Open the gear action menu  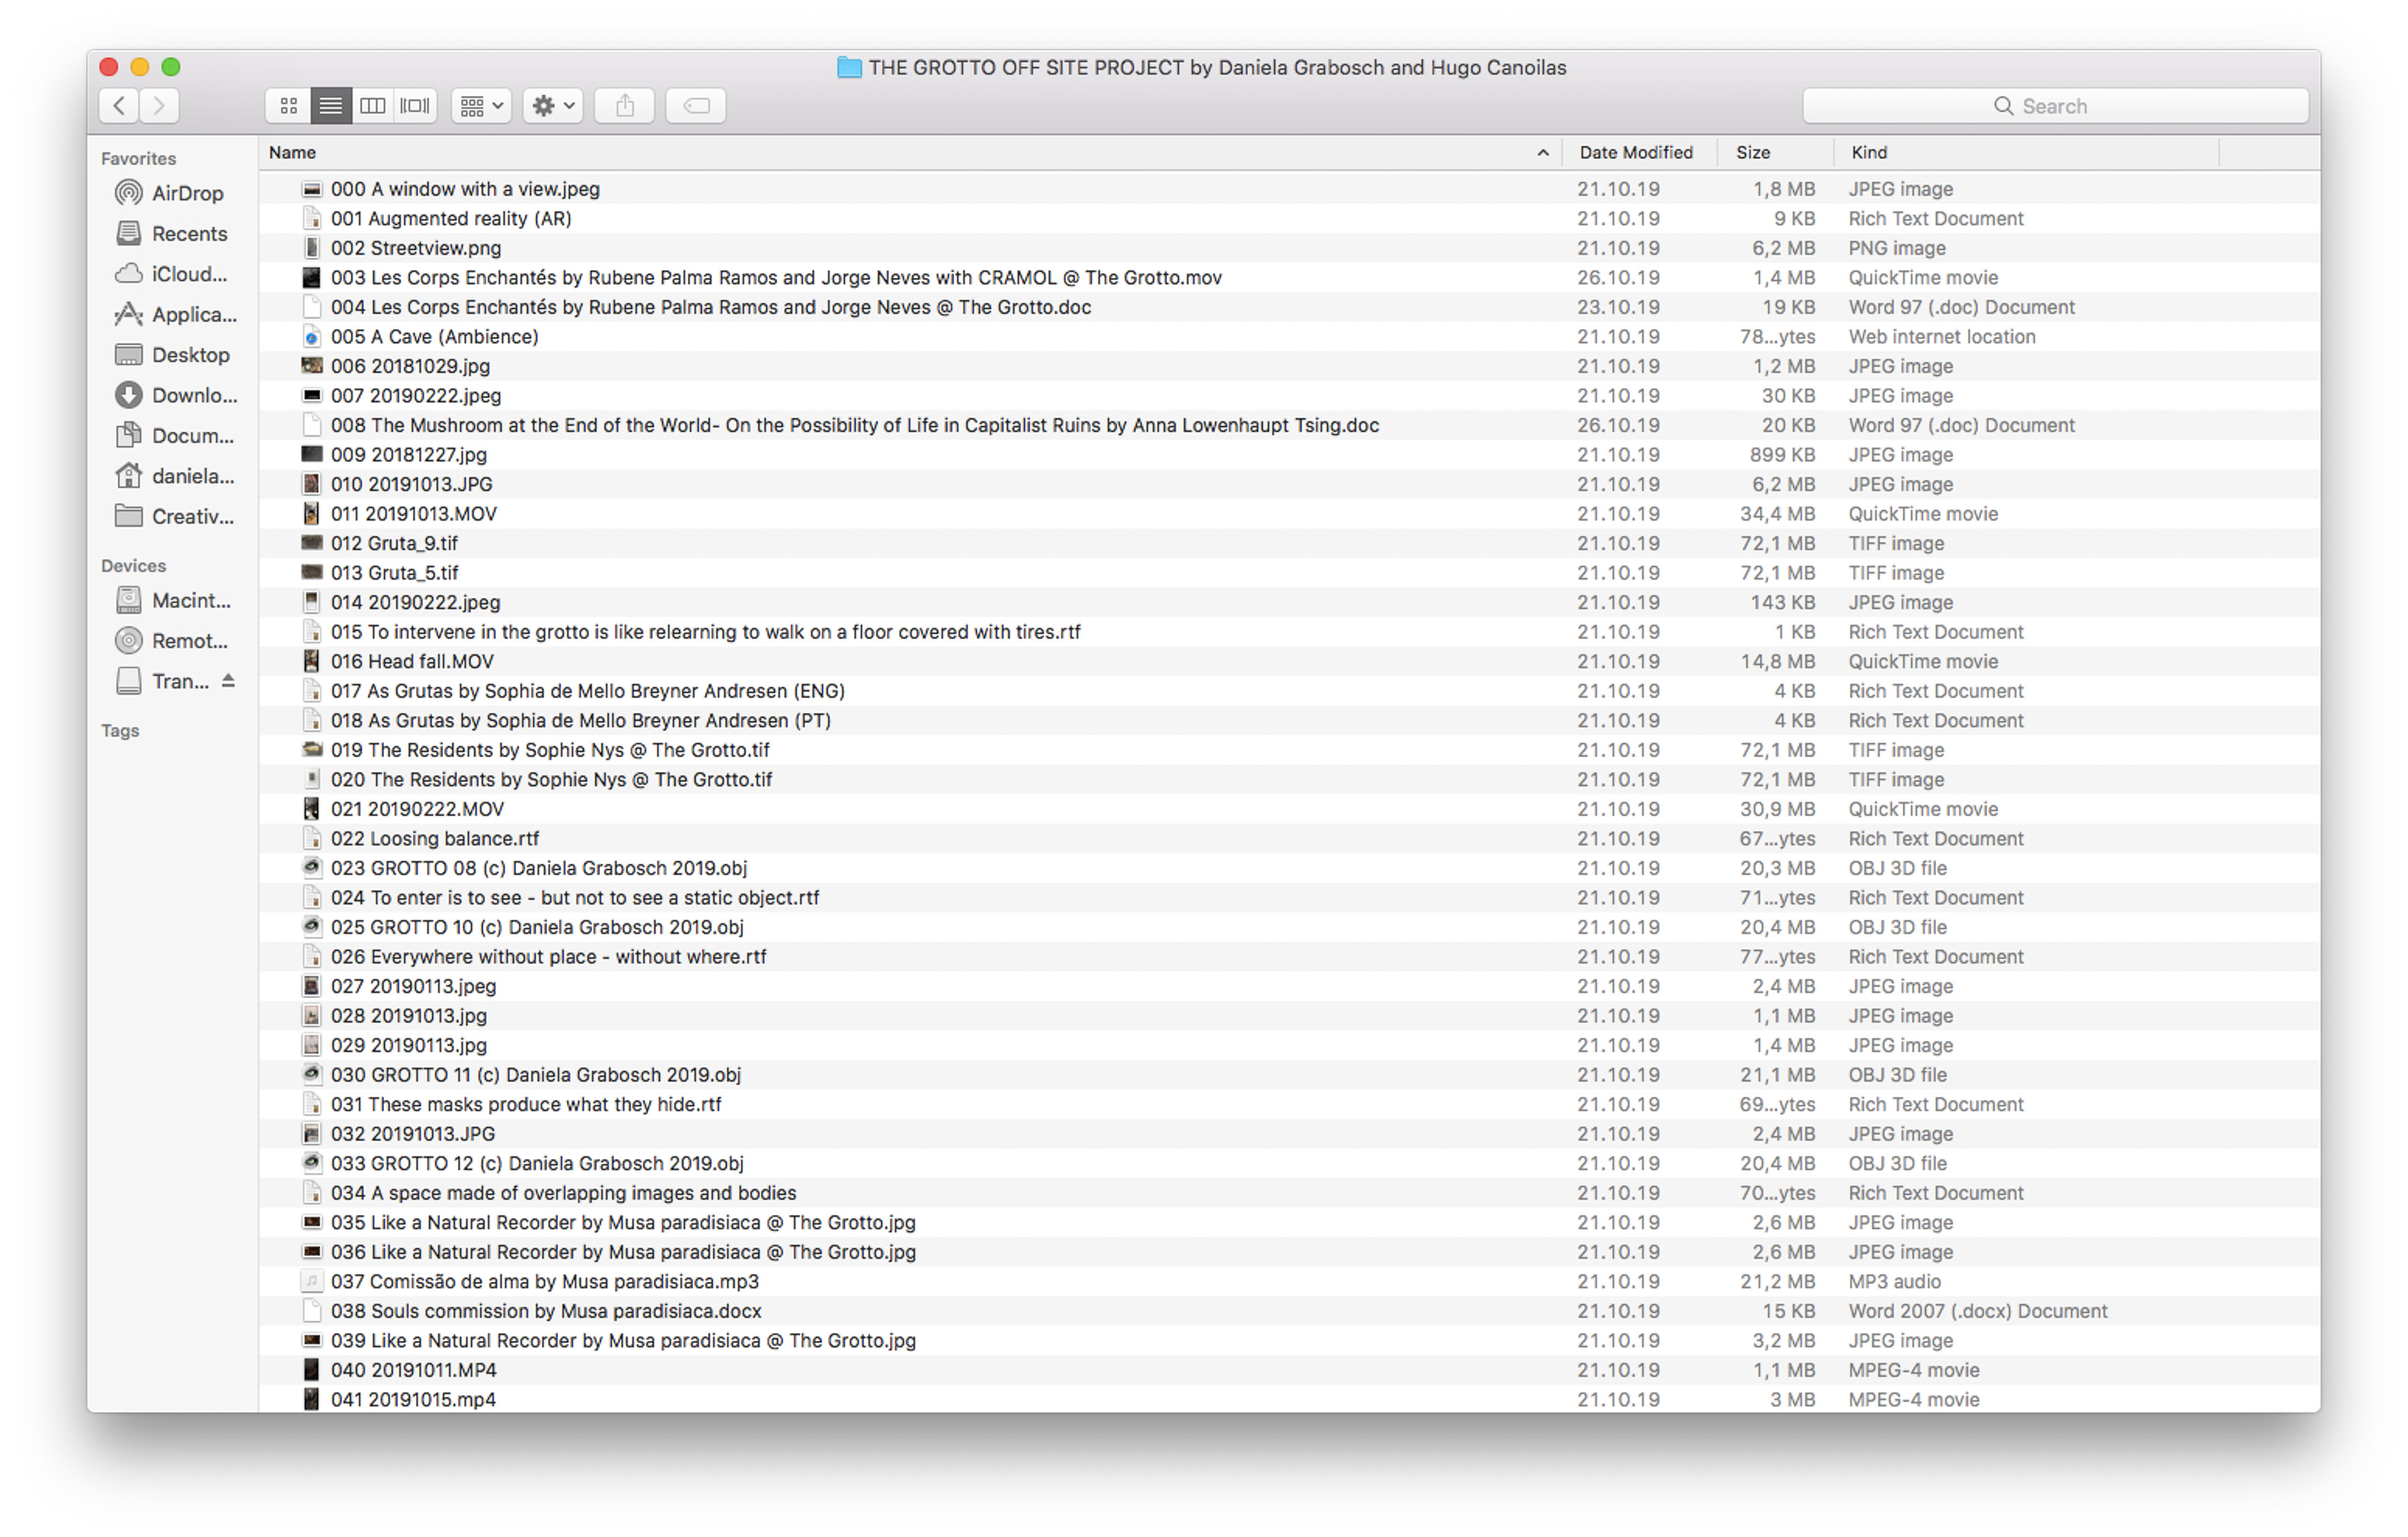tap(553, 105)
